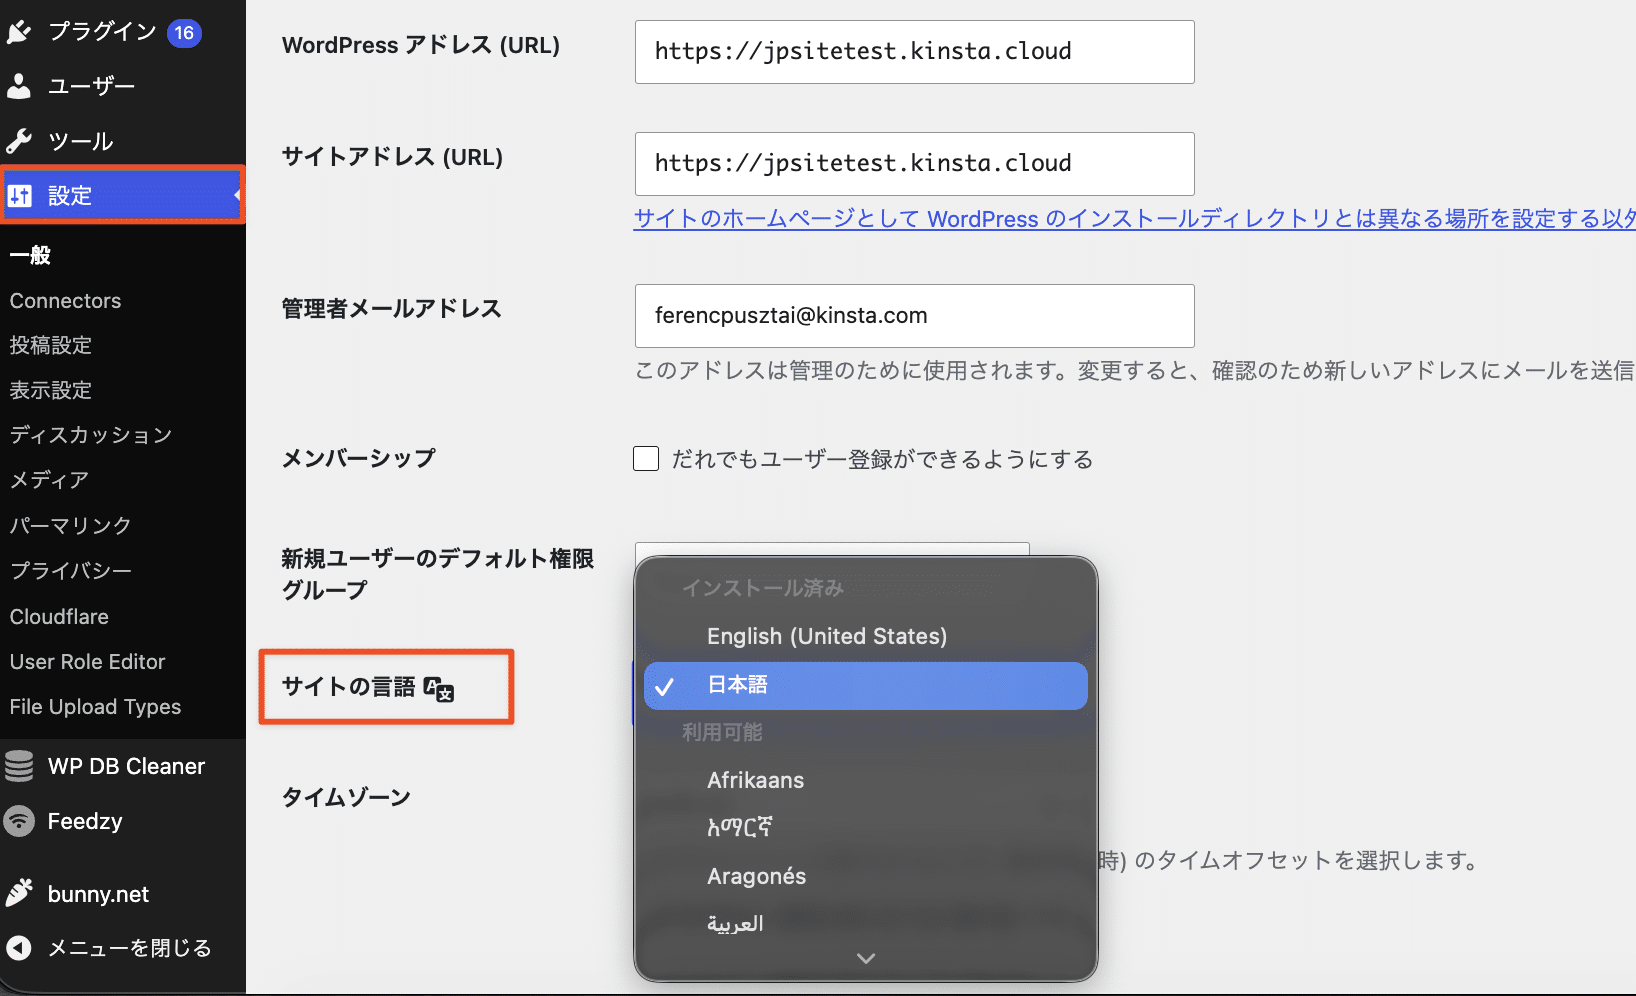This screenshot has width=1636, height=996.
Task: Enable だれでもユーザー登録ができるようにする checkbox
Action: 646,458
